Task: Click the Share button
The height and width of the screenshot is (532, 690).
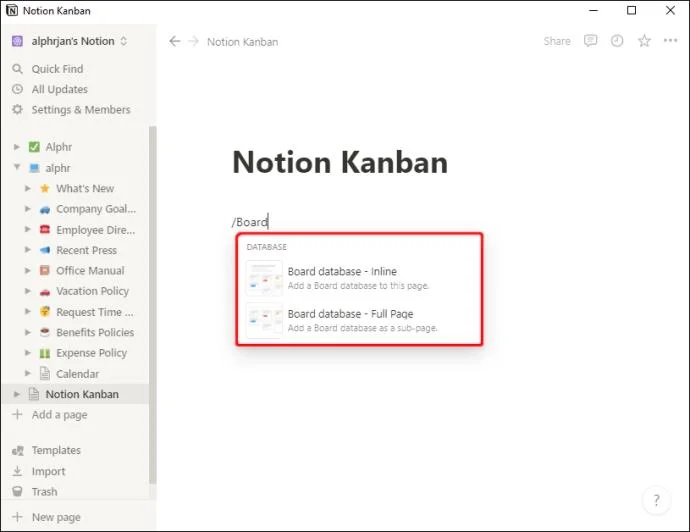Action: coord(557,41)
